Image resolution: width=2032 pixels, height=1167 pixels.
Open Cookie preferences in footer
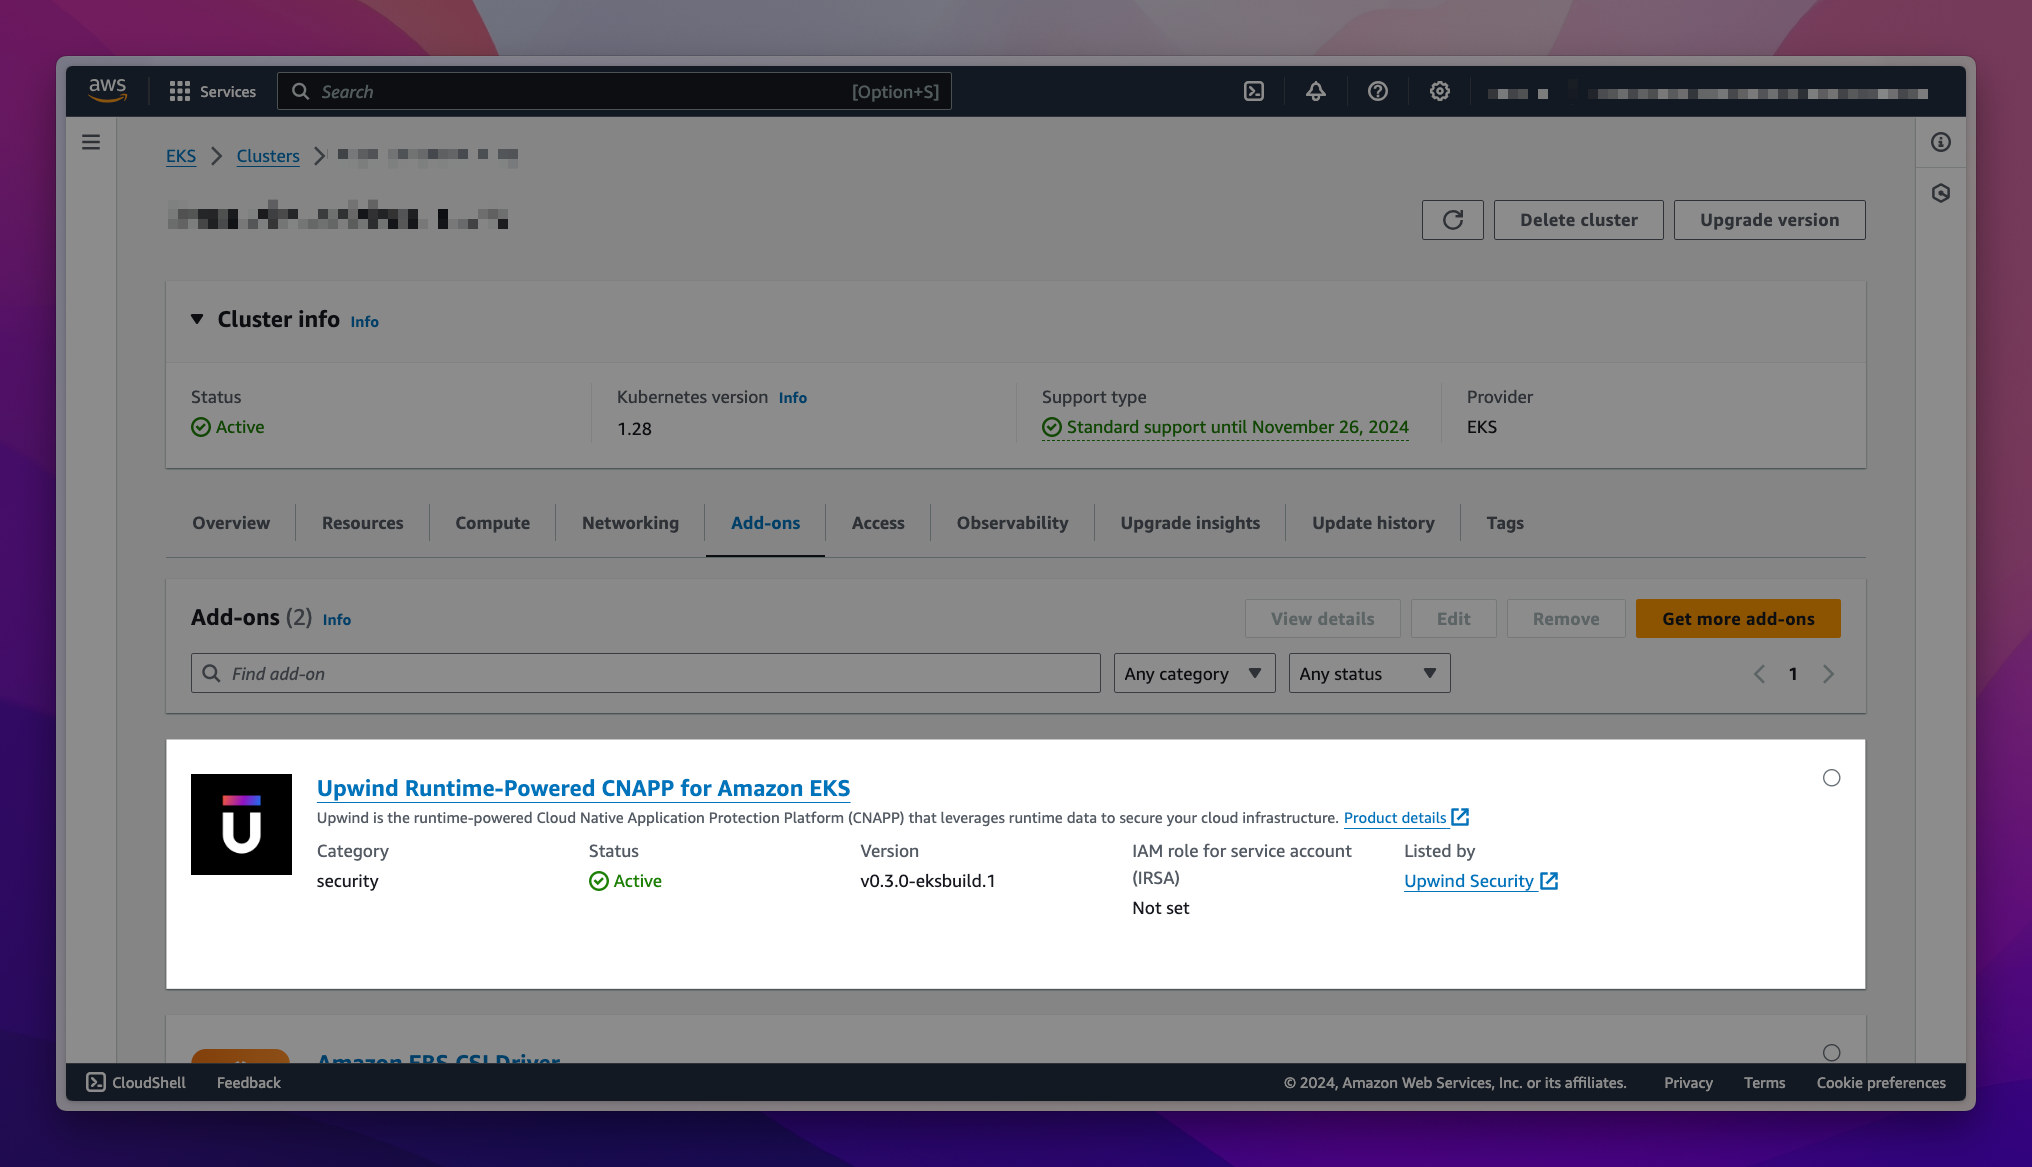[1881, 1083]
